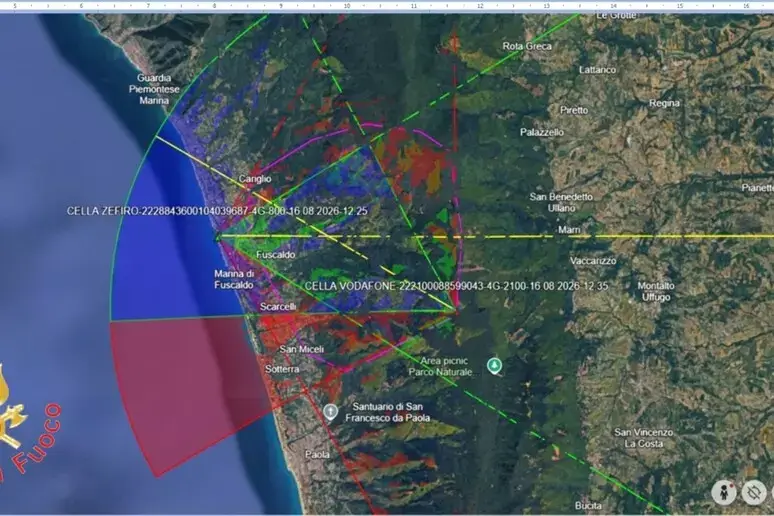Click the Guardia Piemontese Marina label
The image size is (774, 516).
[x=154, y=89]
